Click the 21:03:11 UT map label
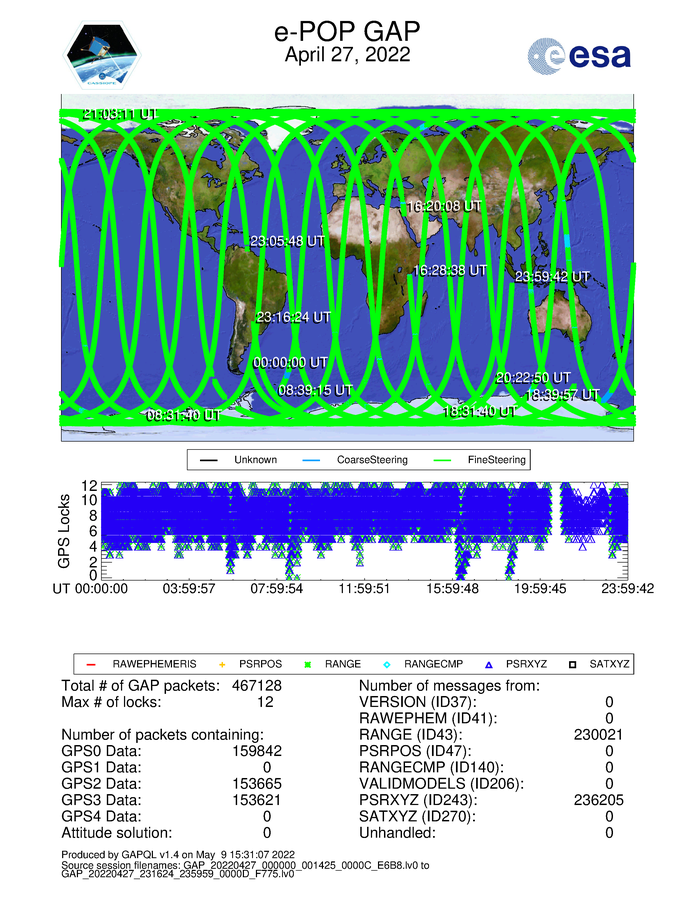This screenshot has height=899, width=695. point(119,115)
